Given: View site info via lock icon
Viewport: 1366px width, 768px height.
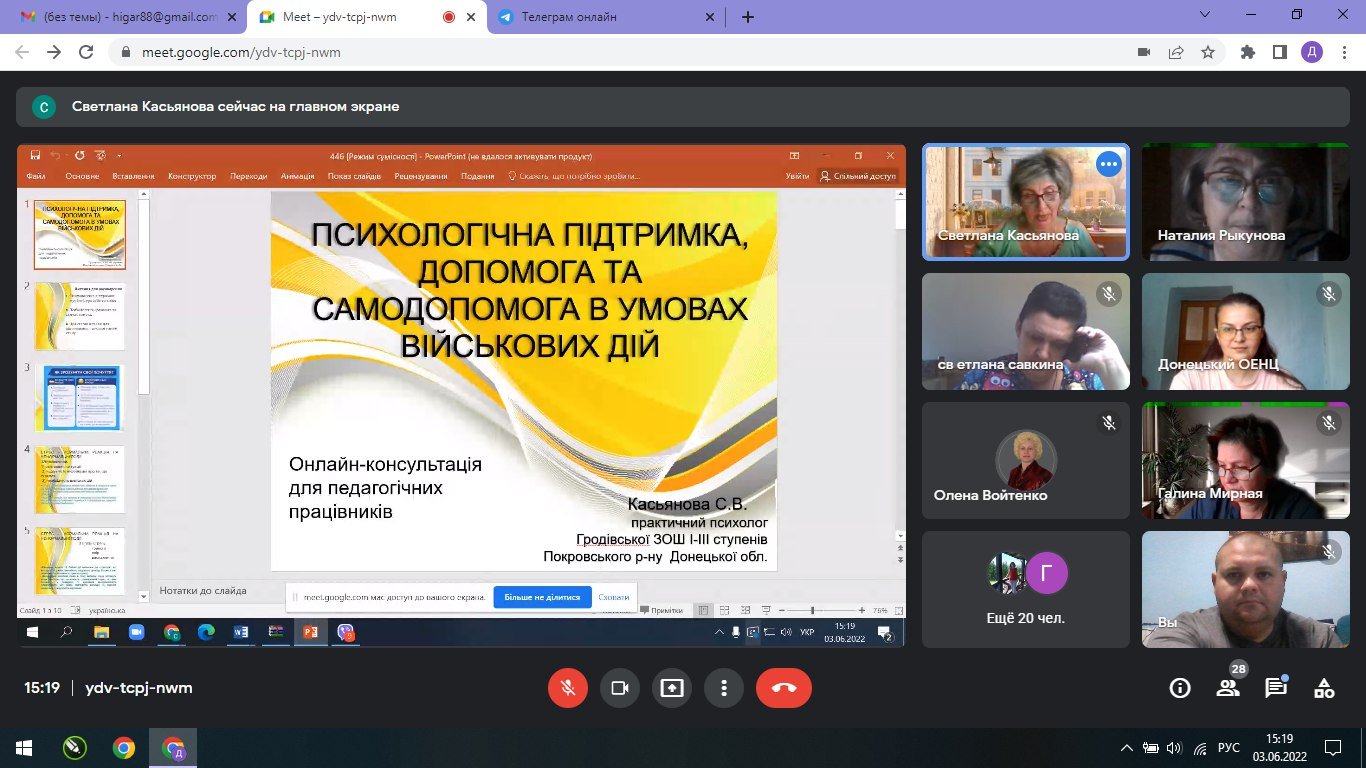Looking at the screenshot, I should pos(125,52).
